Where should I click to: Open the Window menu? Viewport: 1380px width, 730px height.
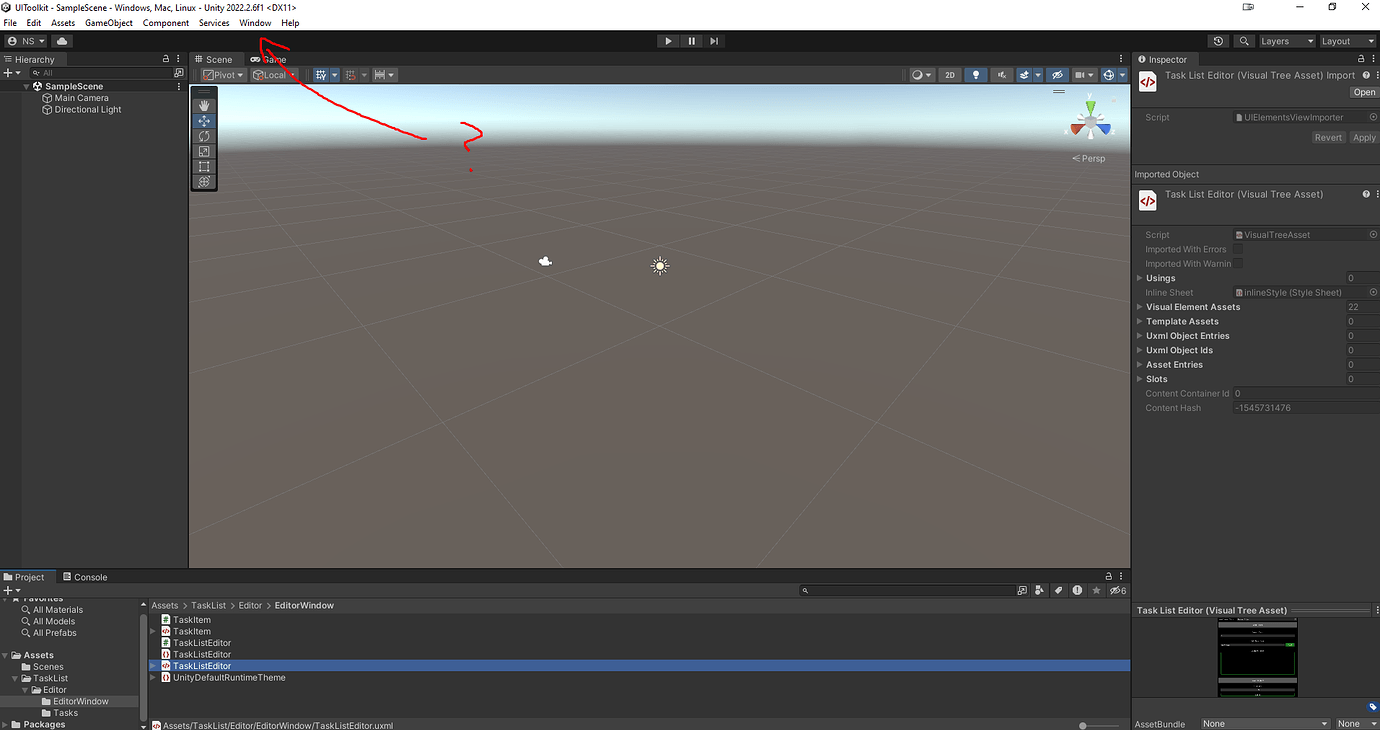click(255, 22)
